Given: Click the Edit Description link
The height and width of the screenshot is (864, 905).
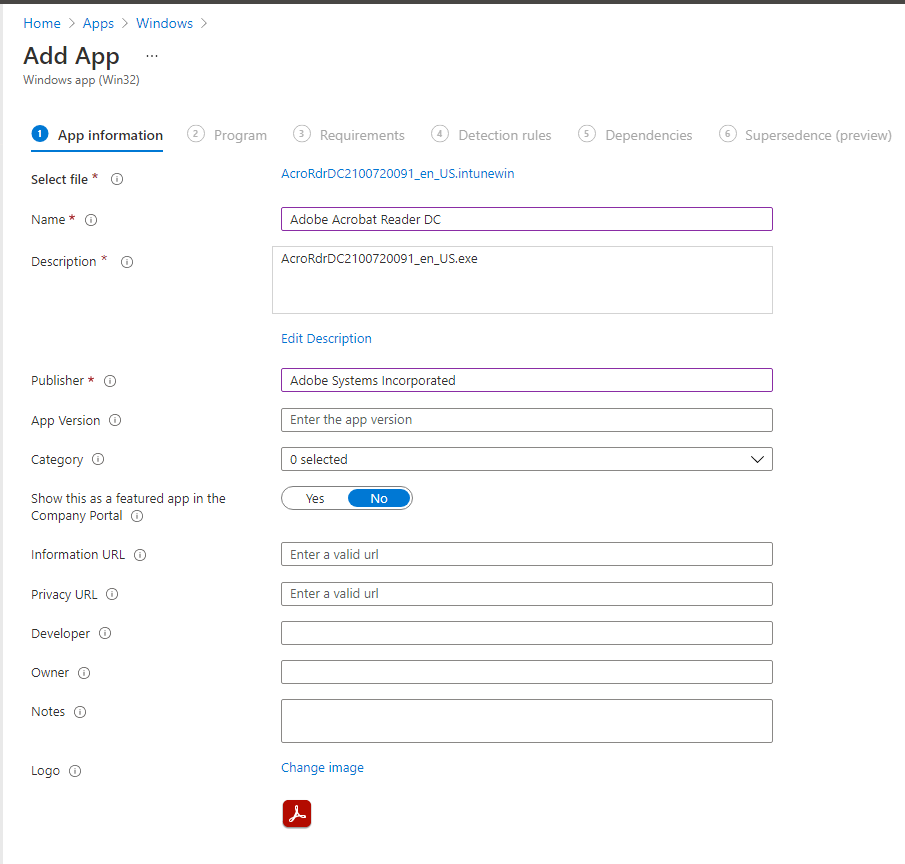Looking at the screenshot, I should point(326,339).
